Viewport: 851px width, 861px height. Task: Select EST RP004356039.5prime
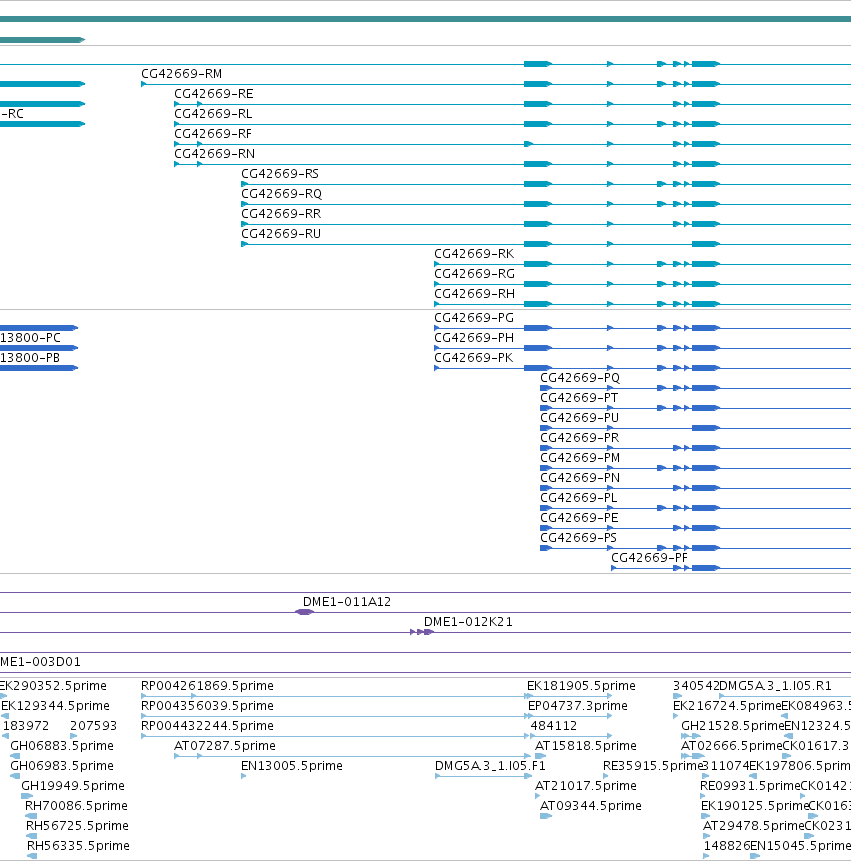pyautogui.click(x=207, y=706)
